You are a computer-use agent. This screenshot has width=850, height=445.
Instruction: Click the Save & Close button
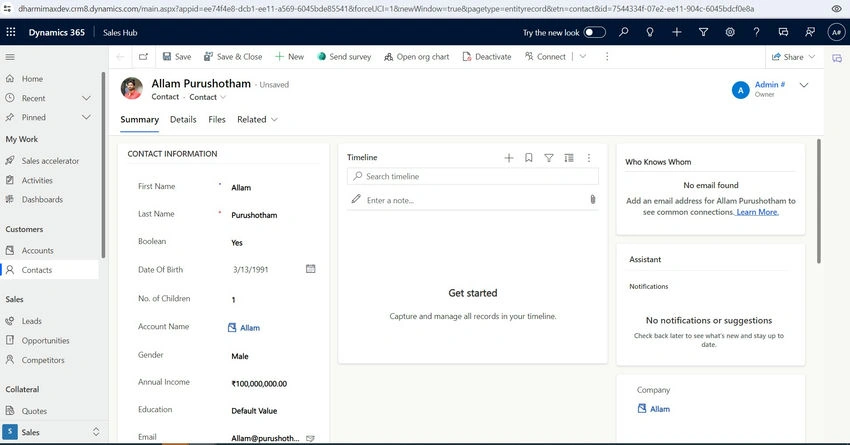233,57
